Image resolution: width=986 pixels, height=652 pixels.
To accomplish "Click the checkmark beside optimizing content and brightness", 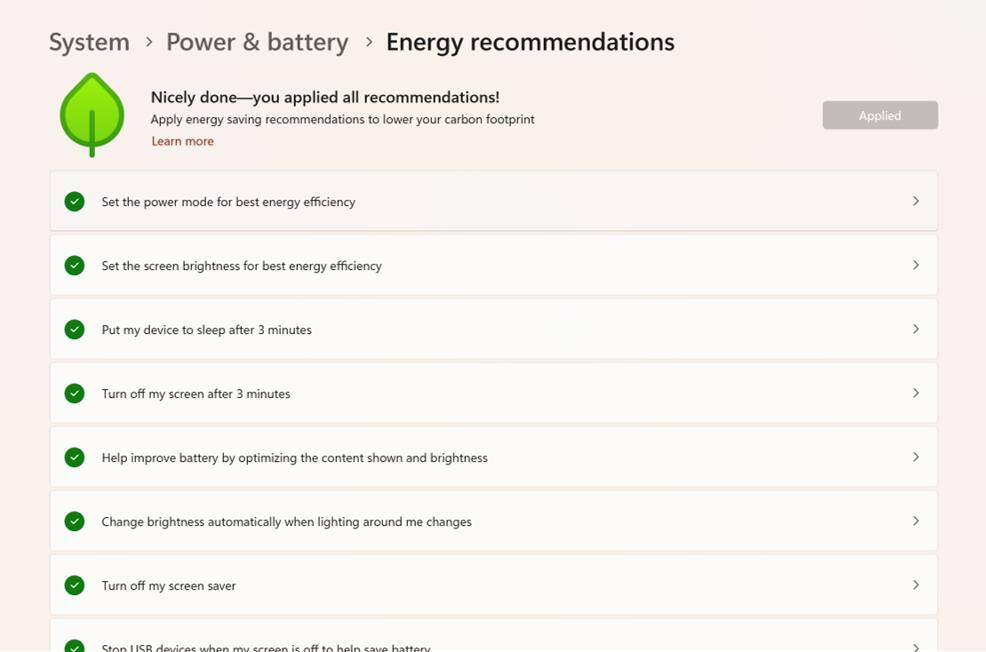I will pos(74,458).
